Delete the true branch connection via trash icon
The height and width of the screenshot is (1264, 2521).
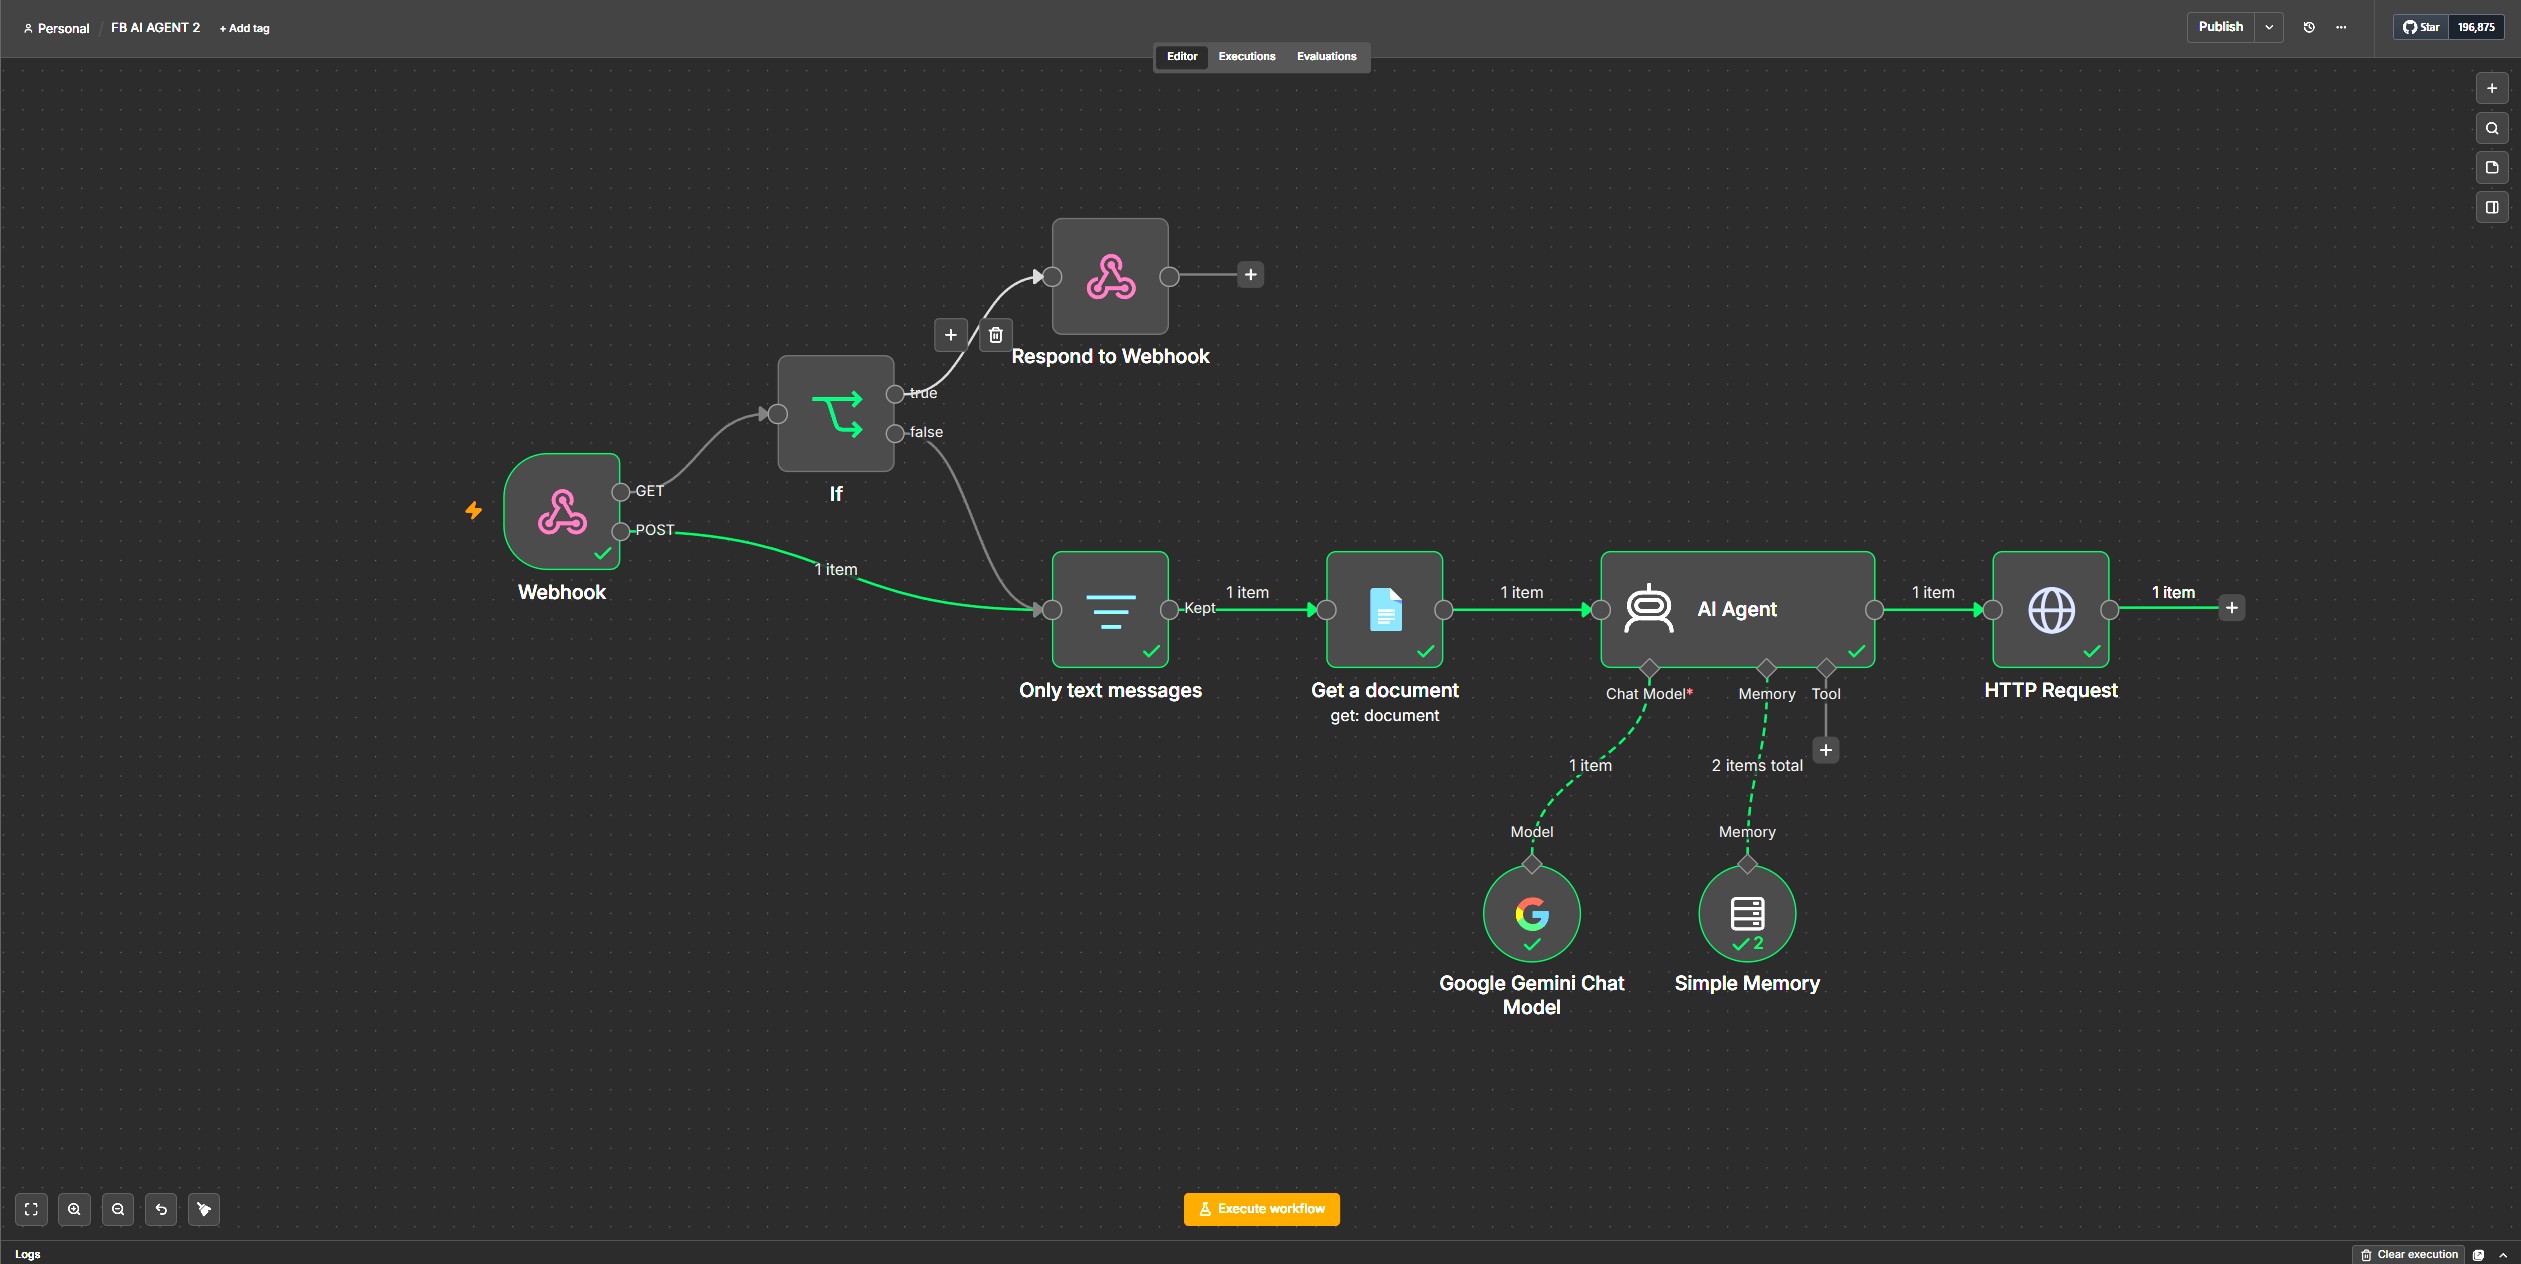(995, 335)
